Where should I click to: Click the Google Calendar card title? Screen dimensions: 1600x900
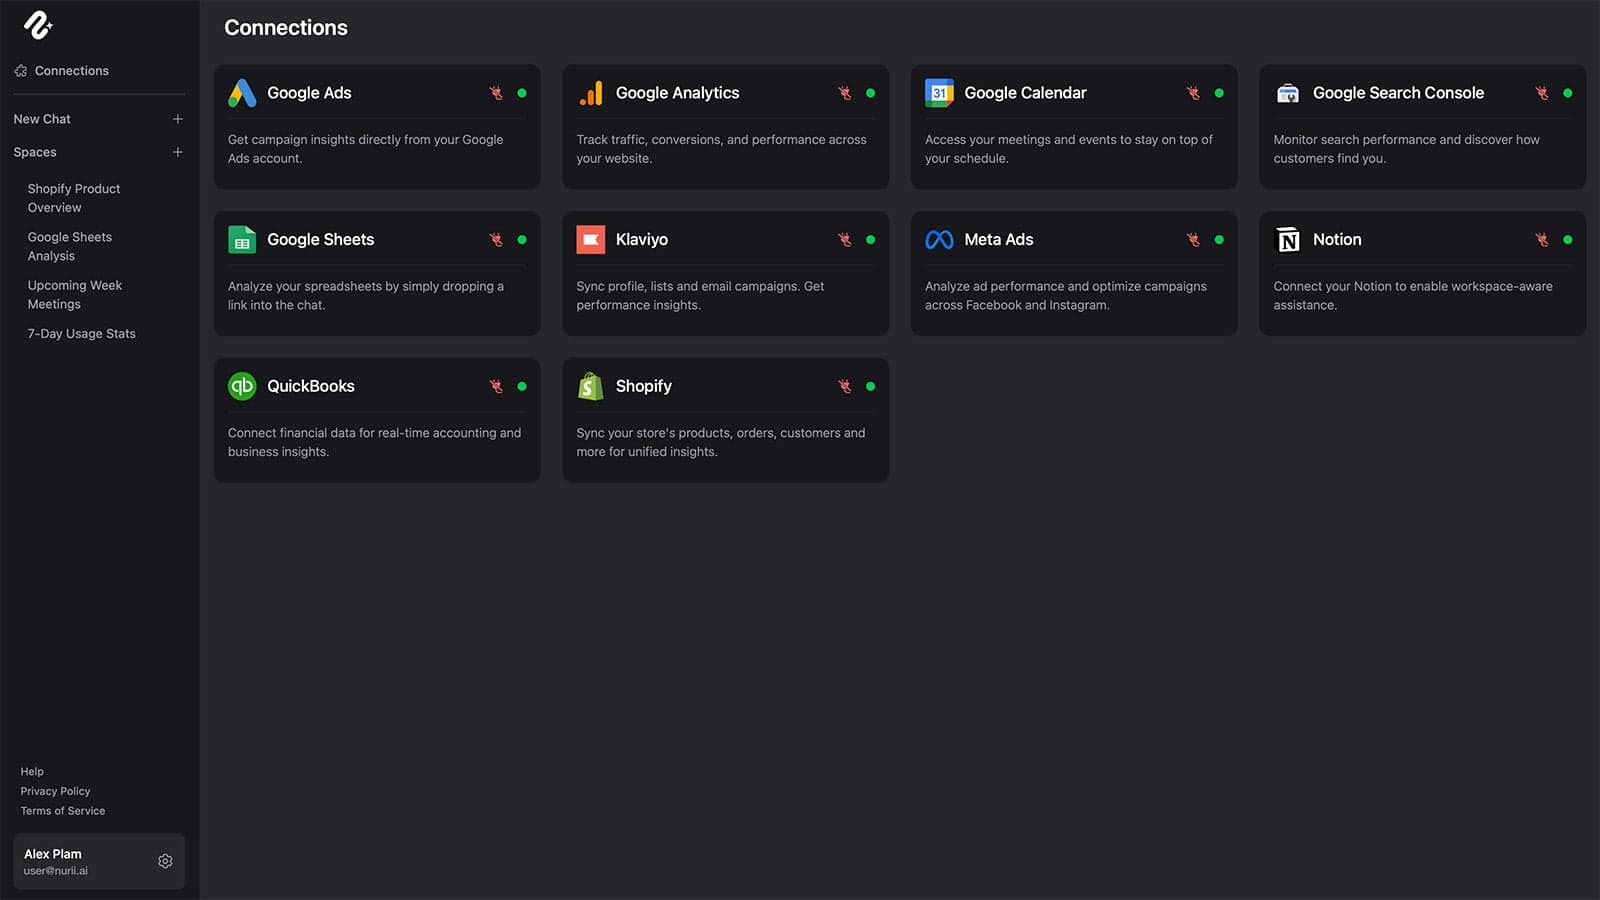pos(1025,93)
